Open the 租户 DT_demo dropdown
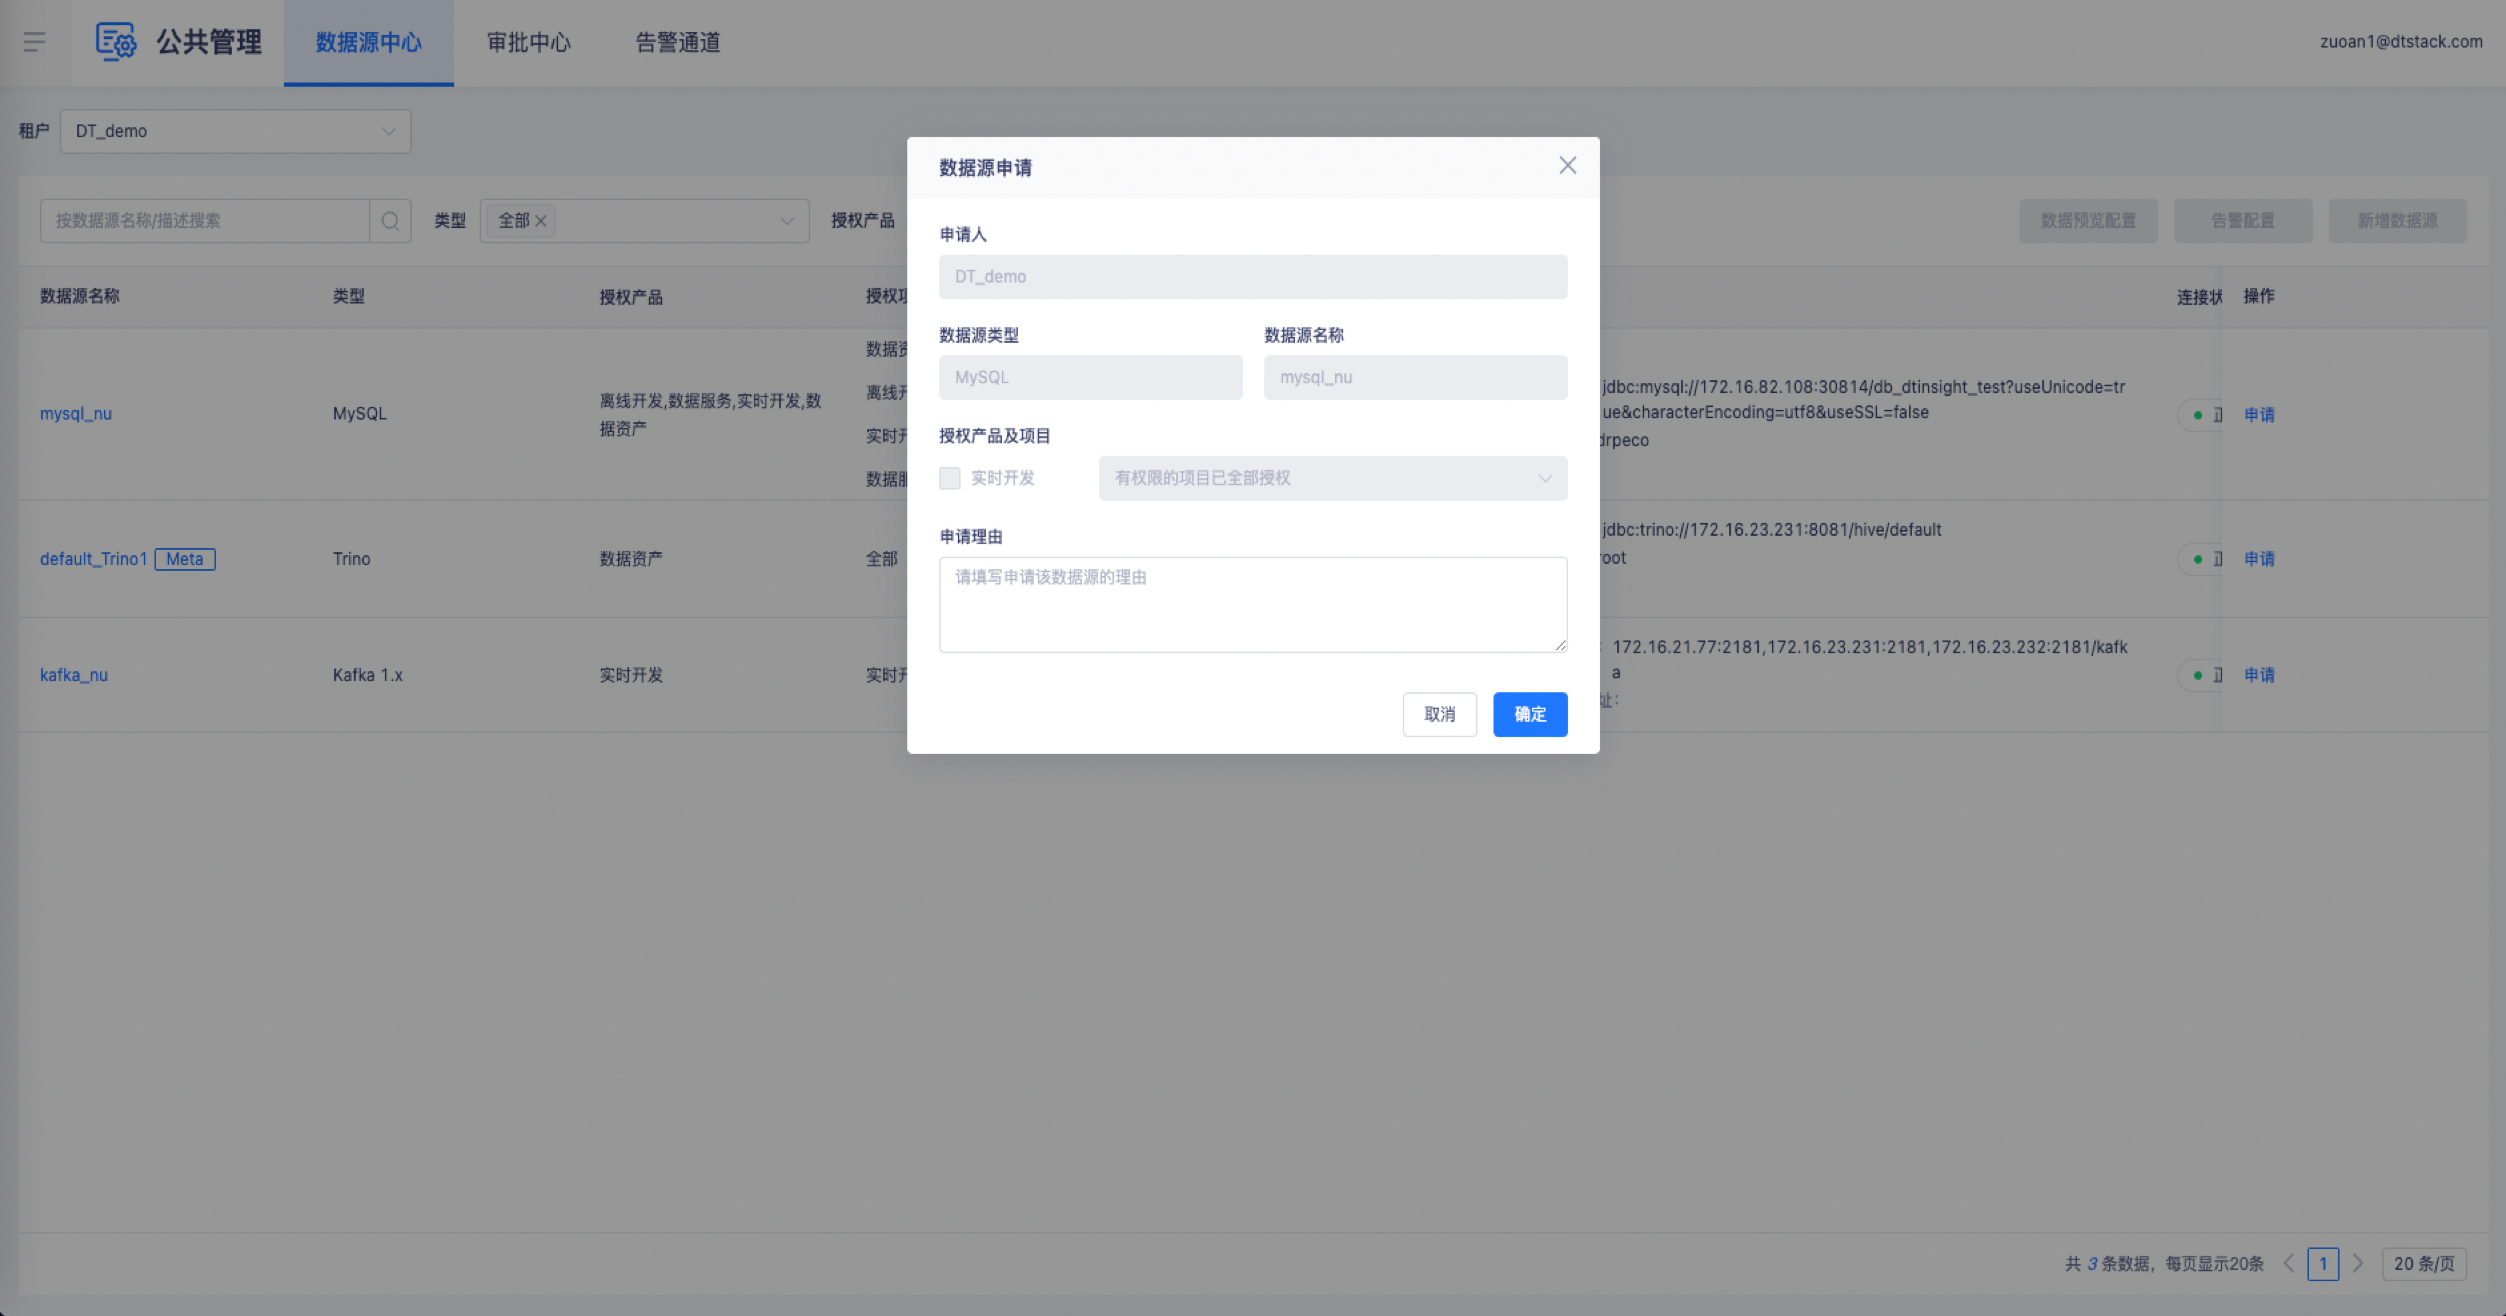This screenshot has width=2506, height=1316. [x=236, y=131]
